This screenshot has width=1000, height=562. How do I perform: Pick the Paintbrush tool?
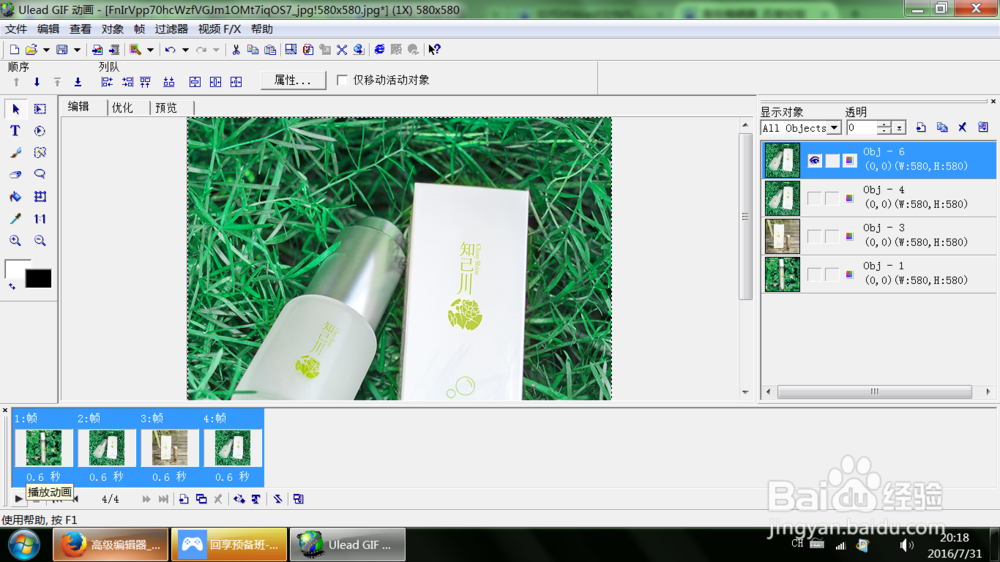point(15,152)
